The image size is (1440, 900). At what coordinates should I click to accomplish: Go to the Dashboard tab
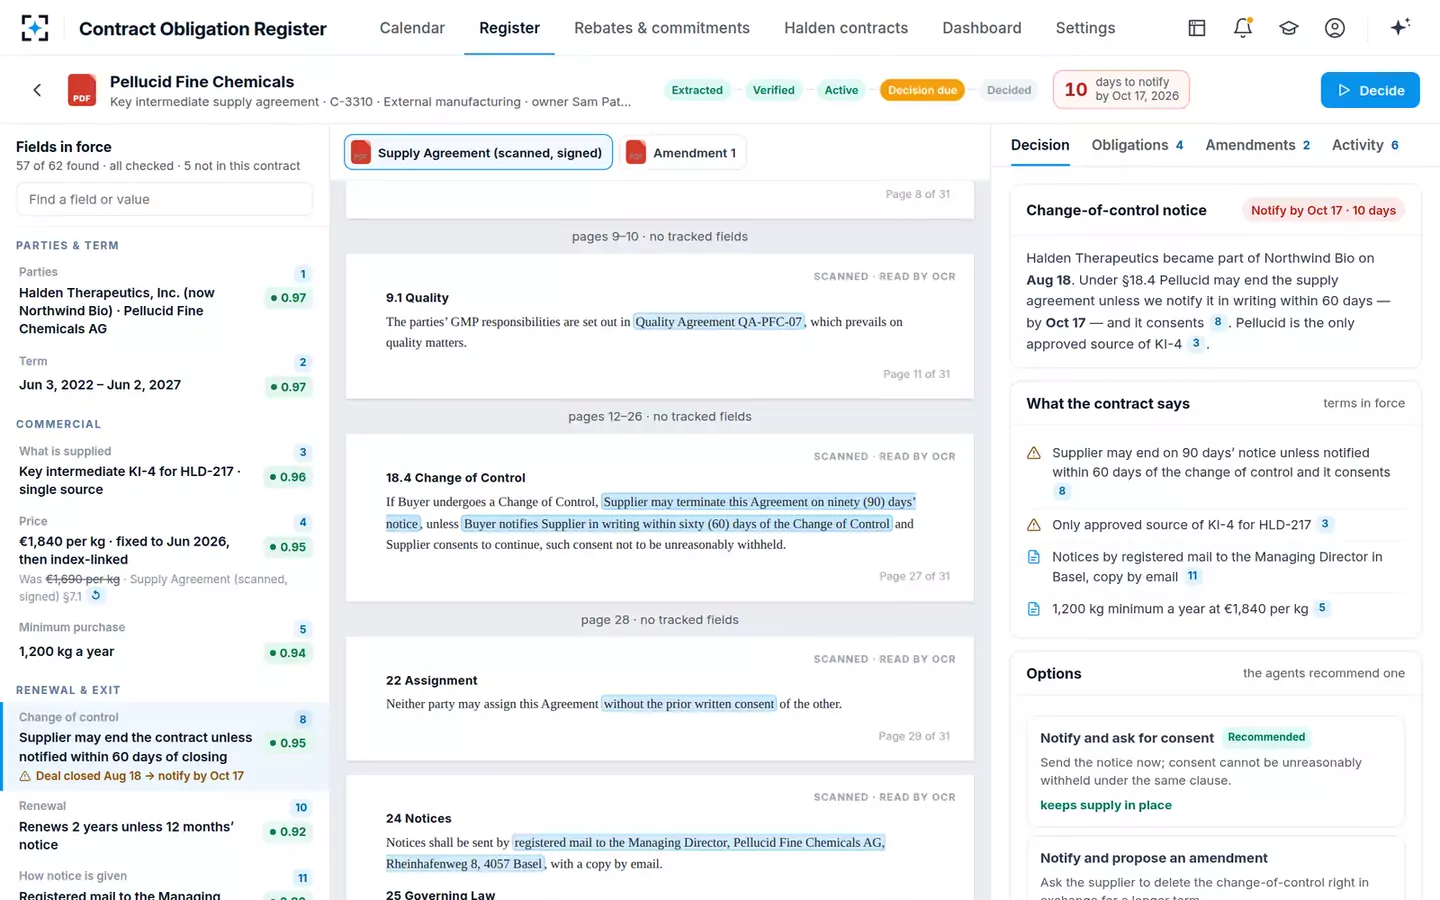(982, 28)
